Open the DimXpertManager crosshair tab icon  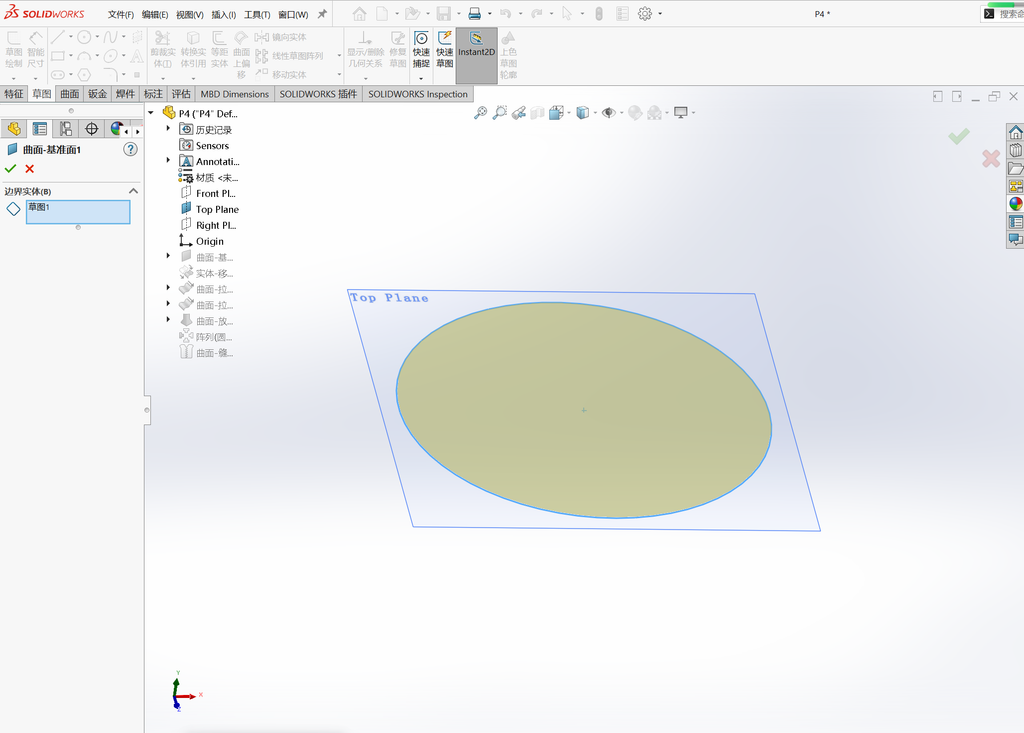[91, 129]
